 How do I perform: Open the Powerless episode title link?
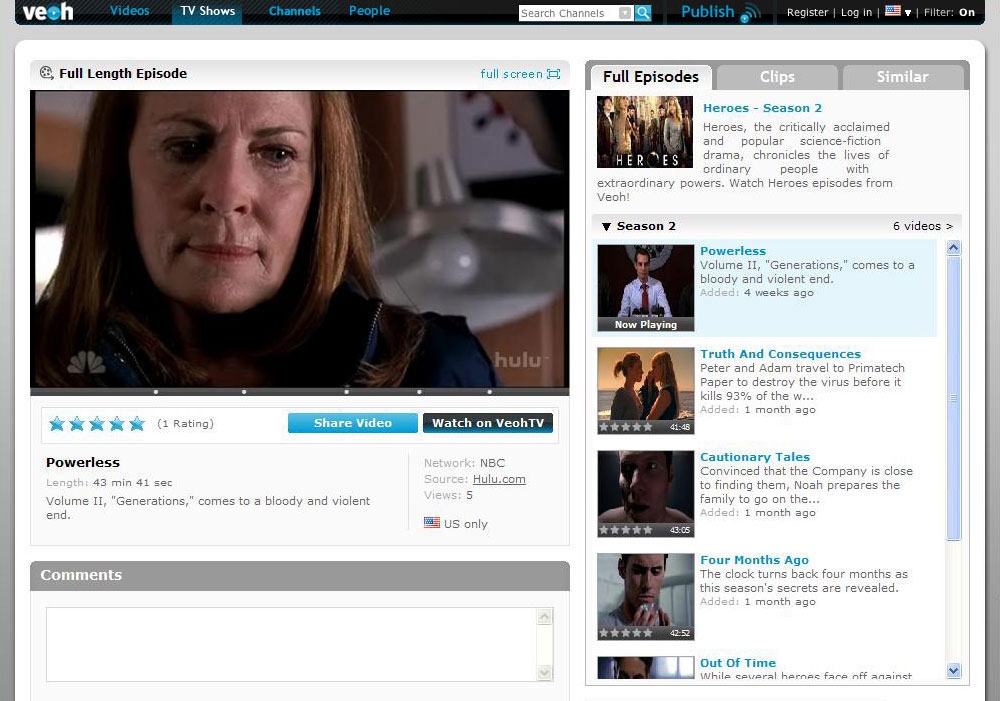tap(733, 251)
